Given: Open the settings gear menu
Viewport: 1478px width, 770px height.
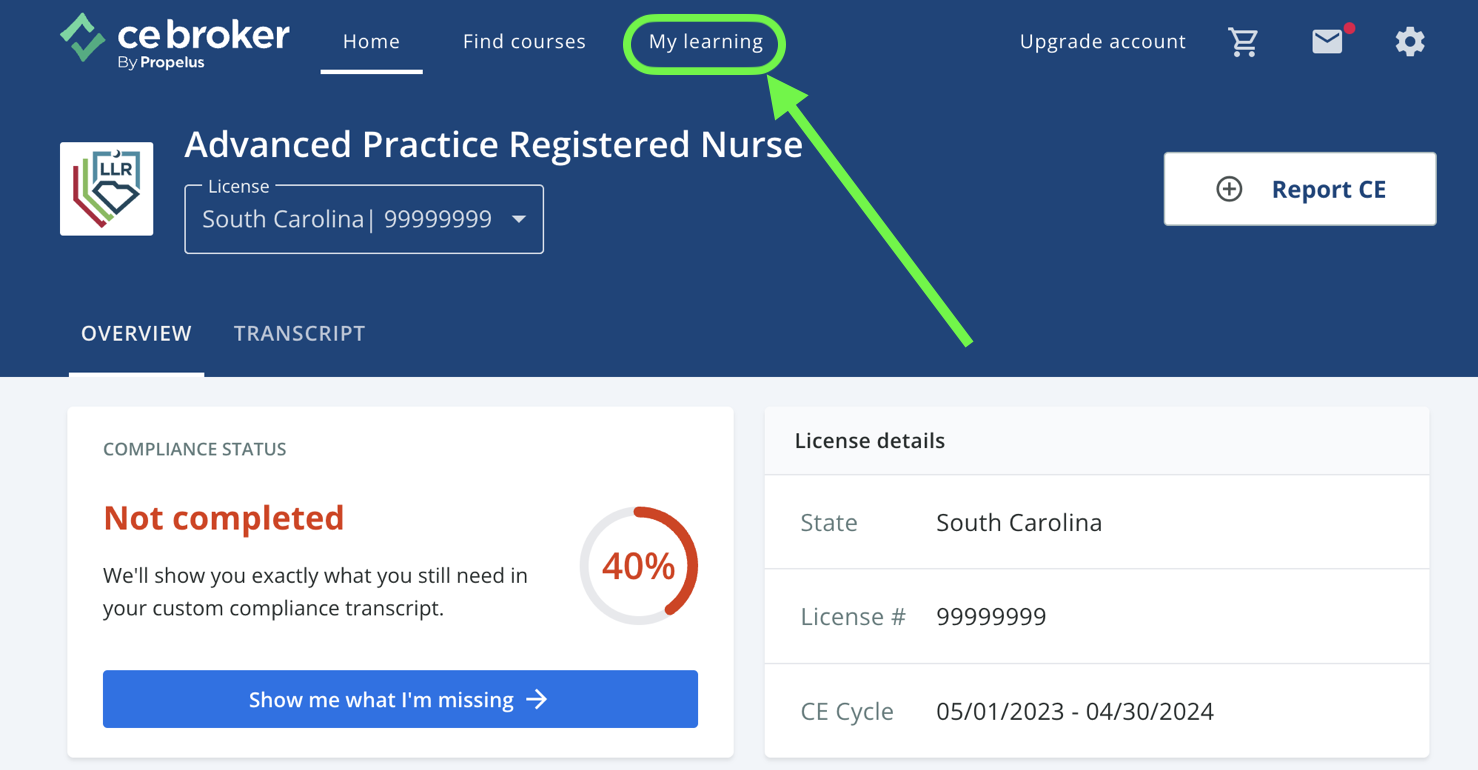Looking at the screenshot, I should tap(1410, 42).
